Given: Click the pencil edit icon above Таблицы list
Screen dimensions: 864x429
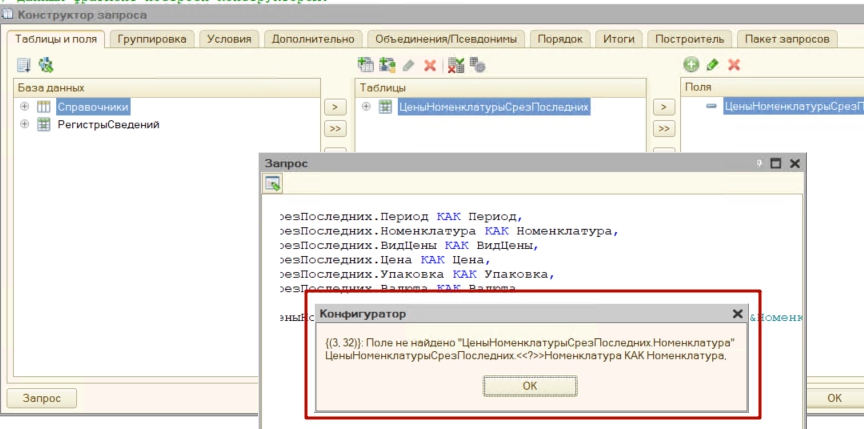Looking at the screenshot, I should coord(408,65).
